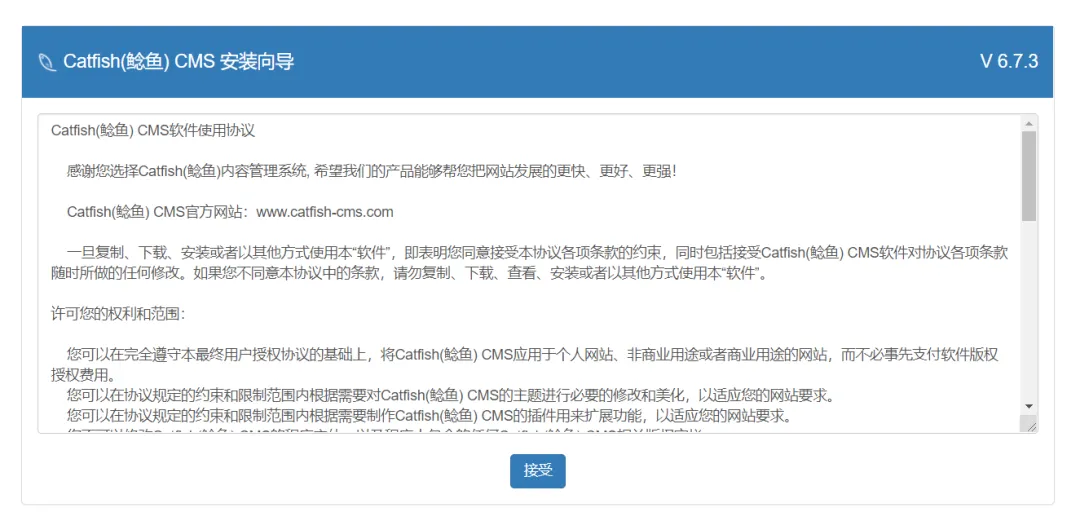Click the scrollbar down arrow in agreement box
The image size is (1080, 521).
coord(1029,406)
